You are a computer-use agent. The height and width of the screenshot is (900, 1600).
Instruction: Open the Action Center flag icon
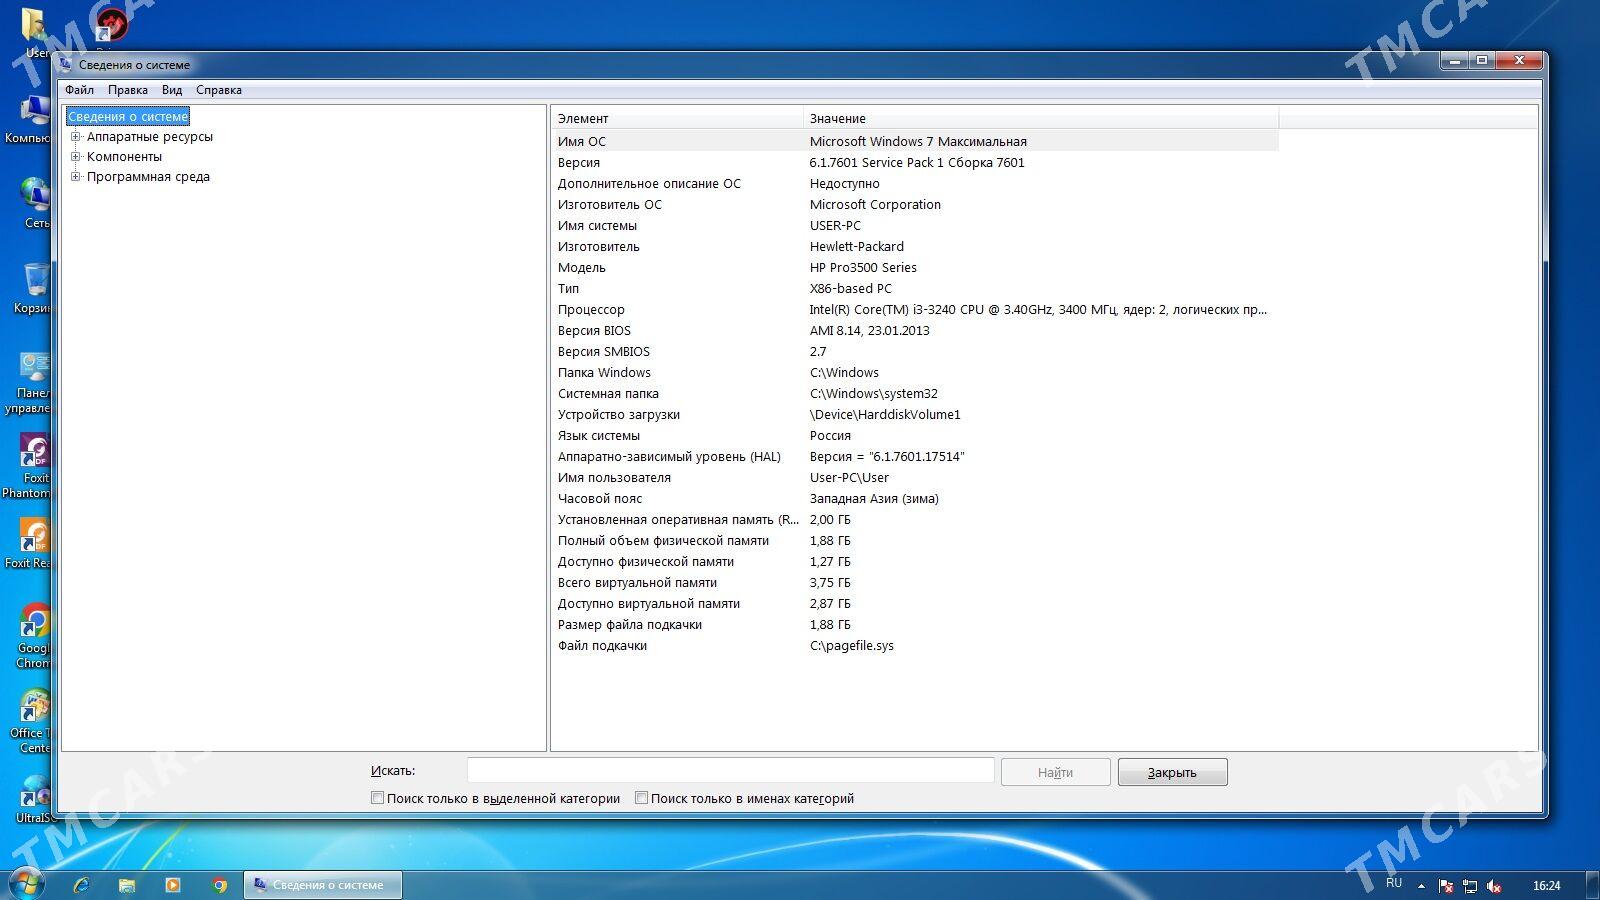(1446, 885)
